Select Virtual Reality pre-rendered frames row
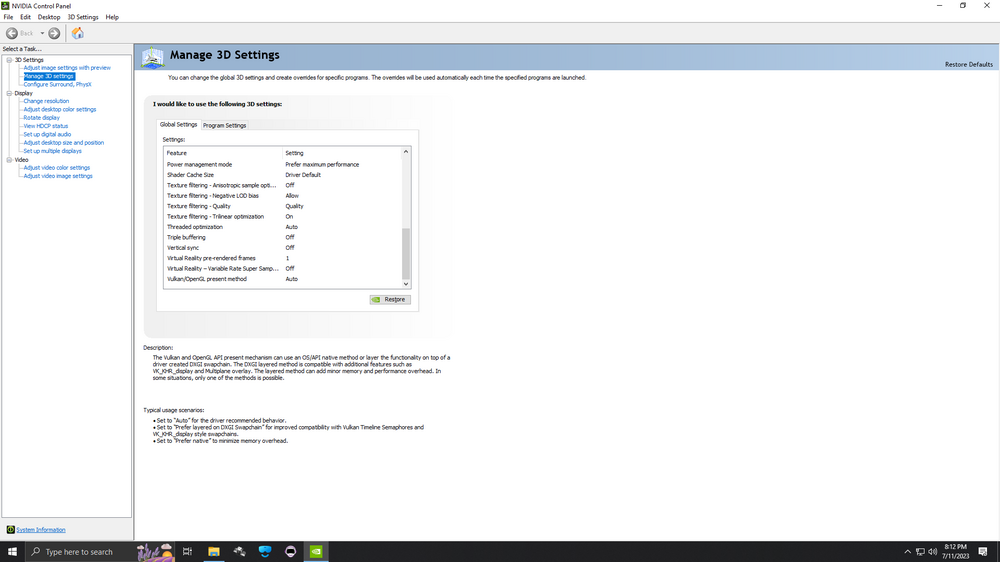The width and height of the screenshot is (1000, 562). pos(283,258)
